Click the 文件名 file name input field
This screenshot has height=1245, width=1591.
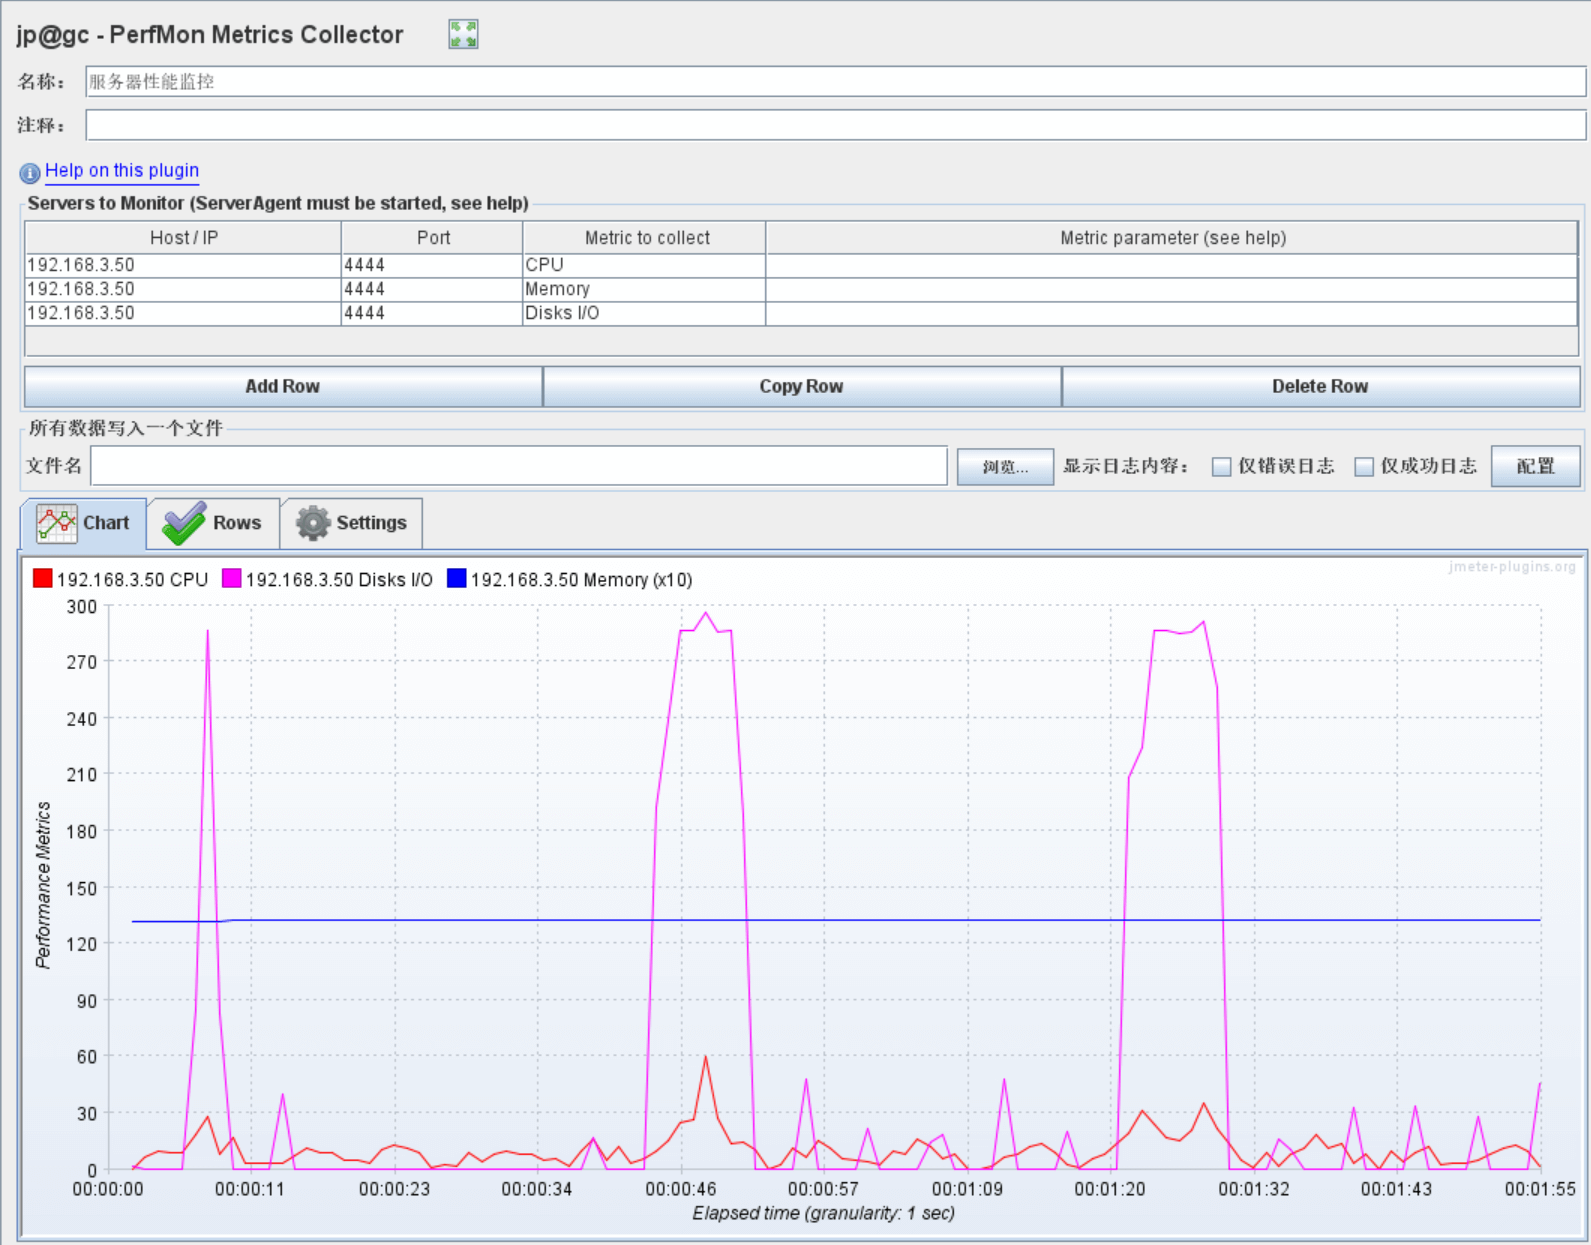(518, 466)
